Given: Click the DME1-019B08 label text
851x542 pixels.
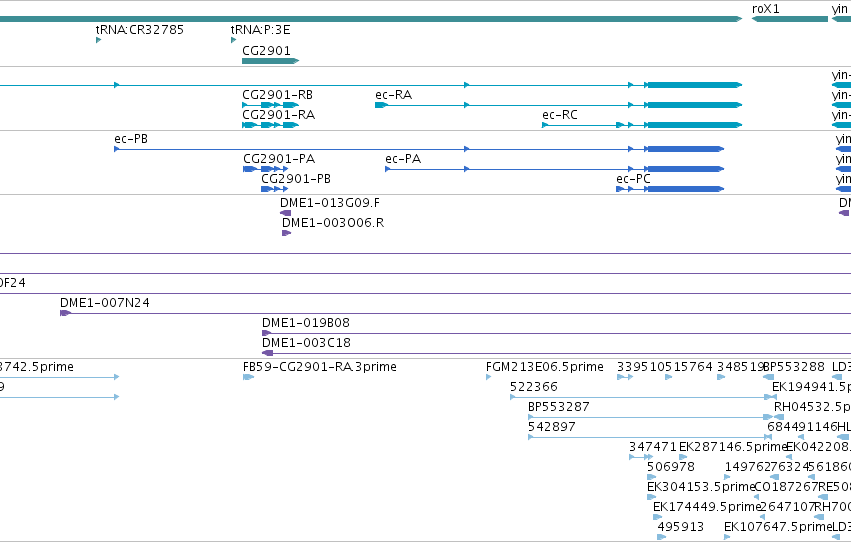Looking at the screenshot, I should click(306, 323).
